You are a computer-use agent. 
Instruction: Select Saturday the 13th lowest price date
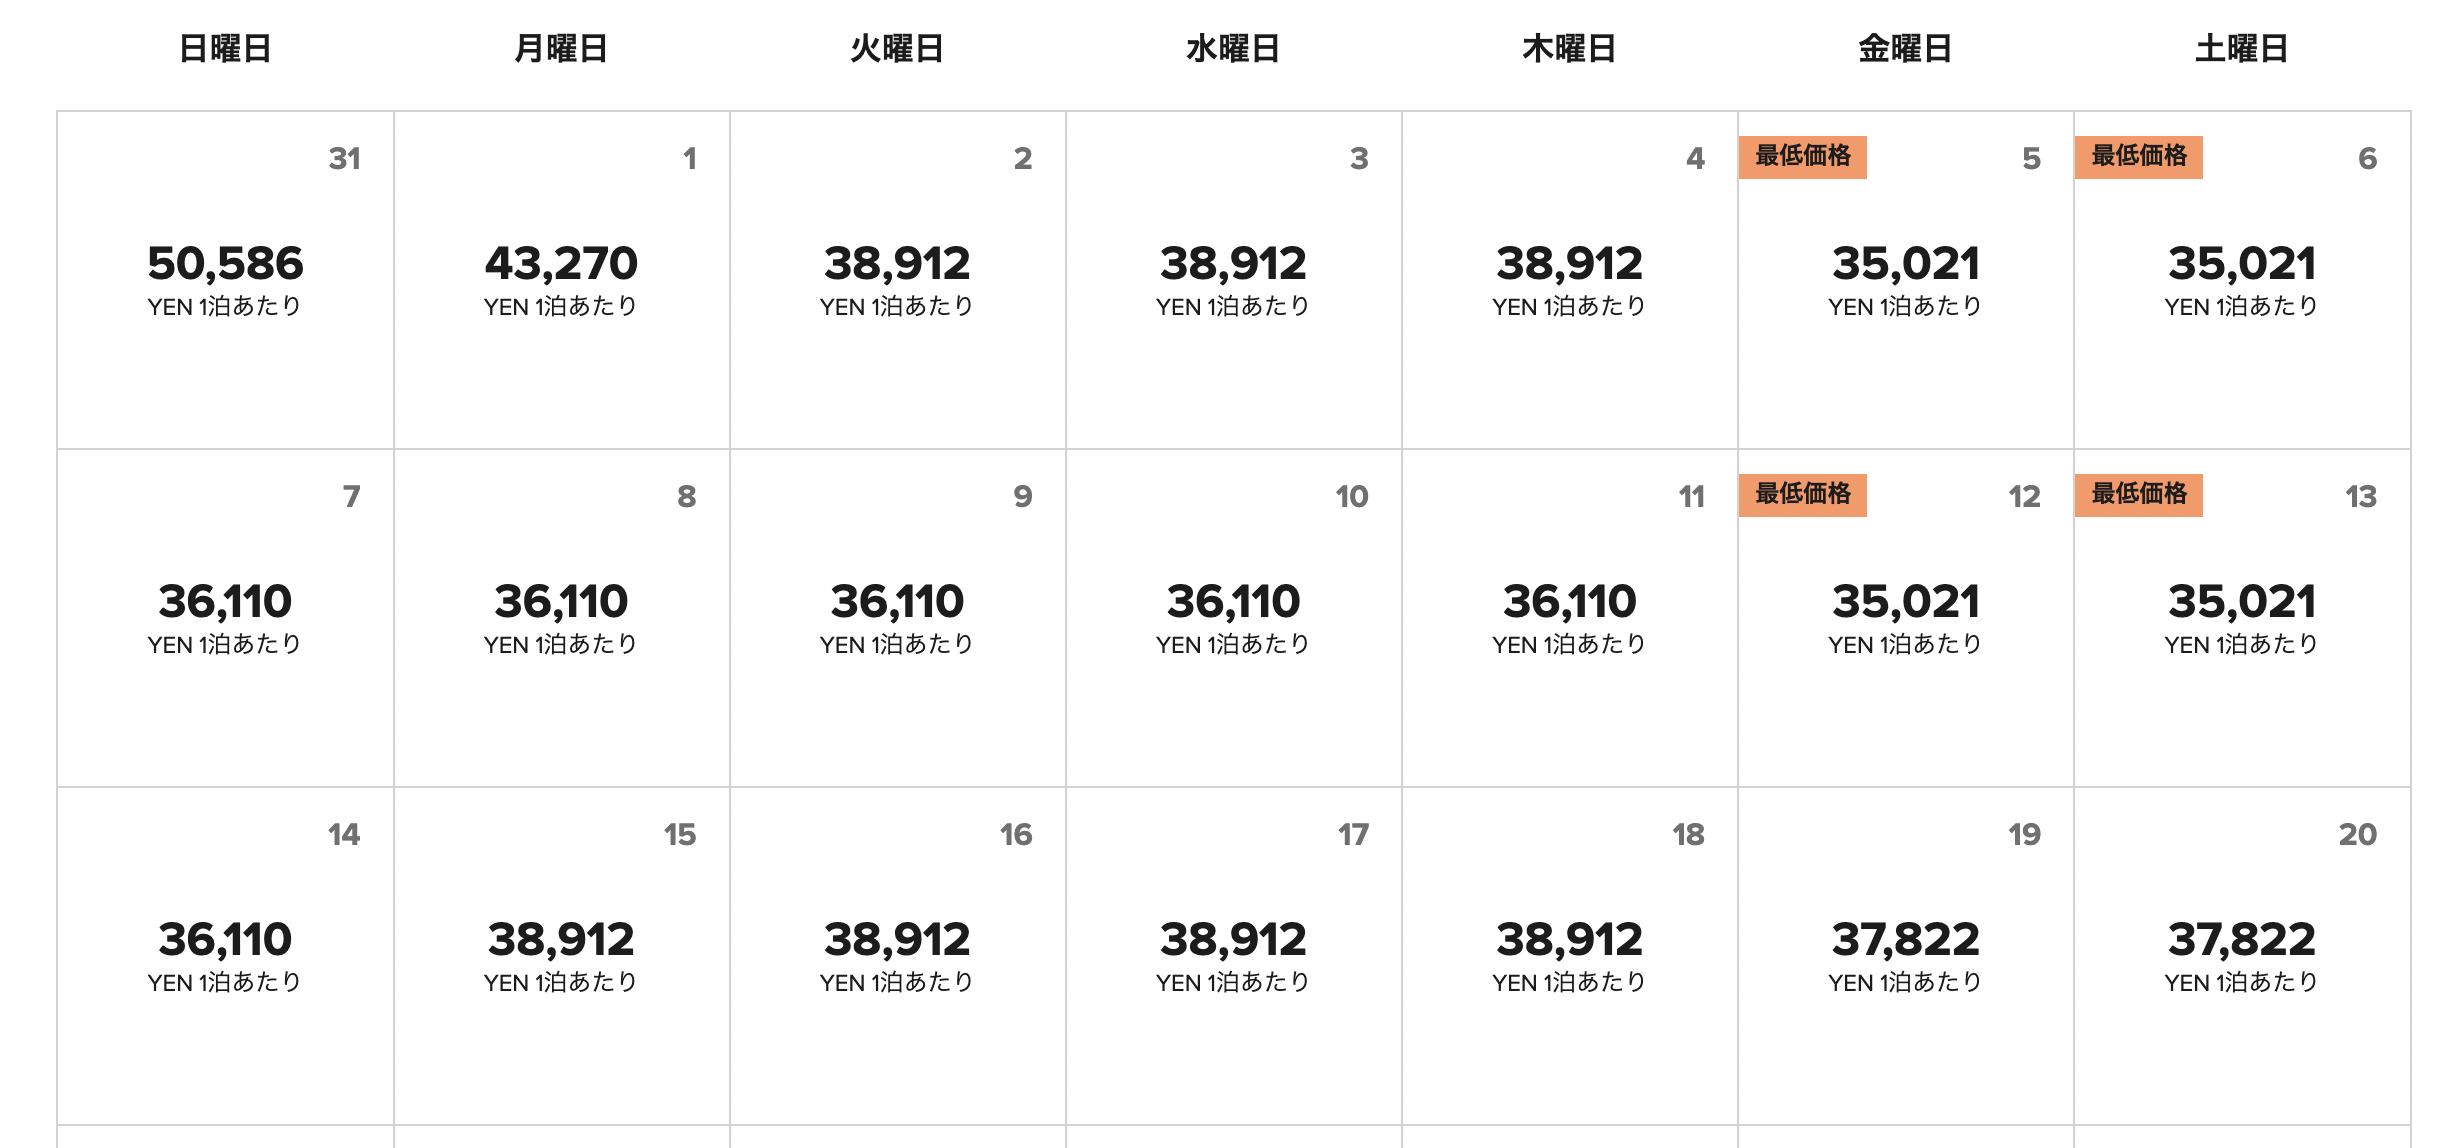click(x=2242, y=618)
